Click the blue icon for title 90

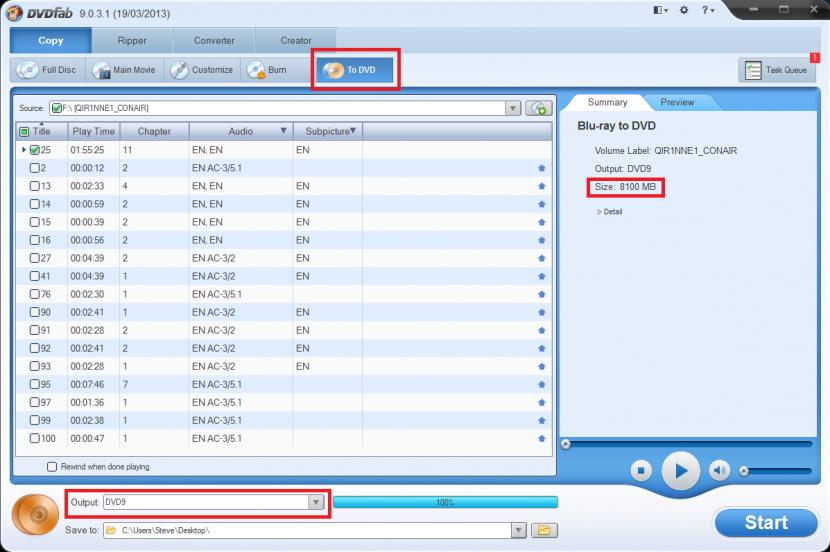point(542,312)
